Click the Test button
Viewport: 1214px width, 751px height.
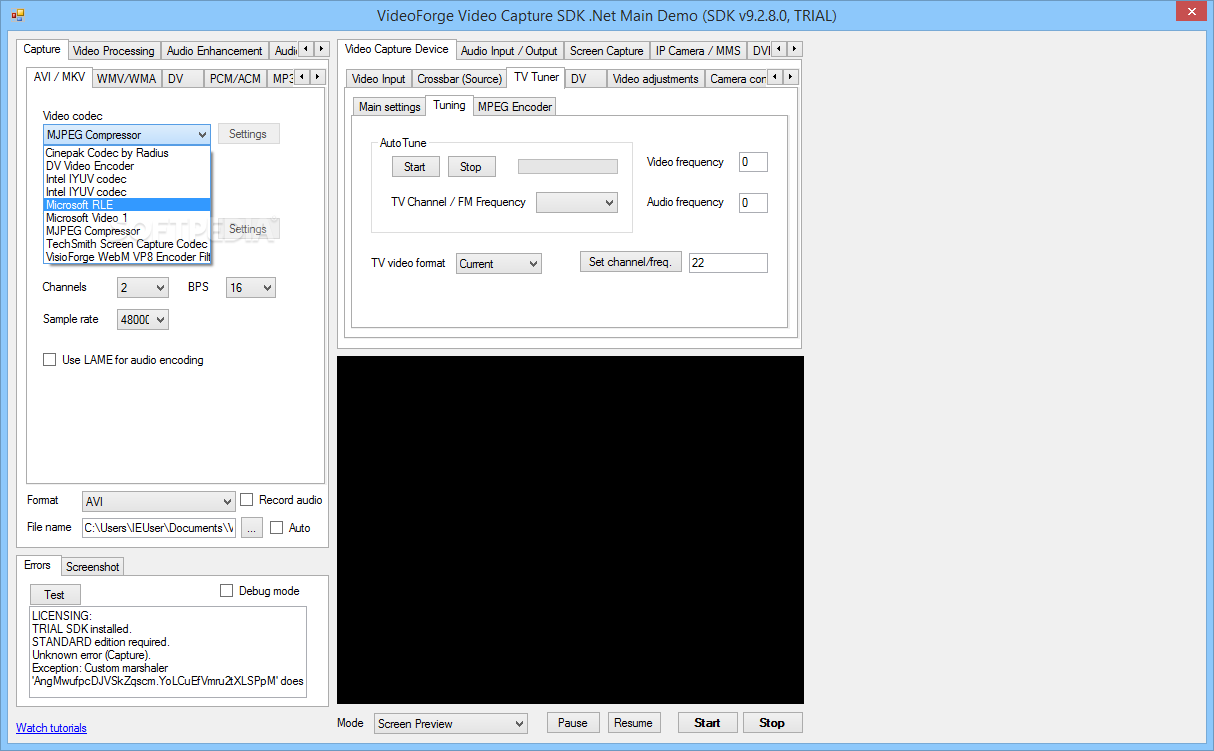54,595
